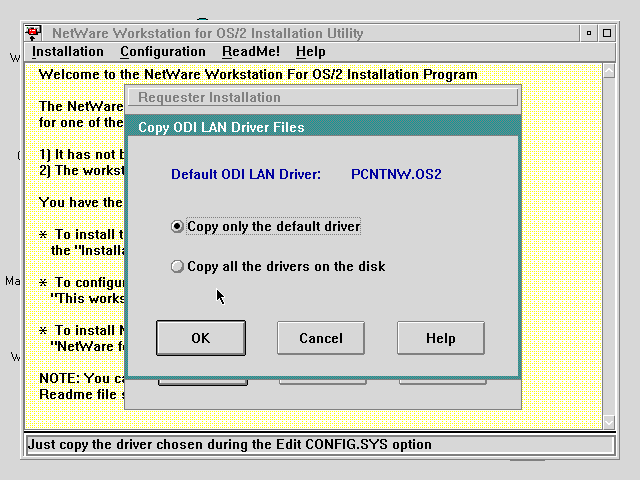Click the Copy ODI LAN Driver Files title

coord(221,127)
